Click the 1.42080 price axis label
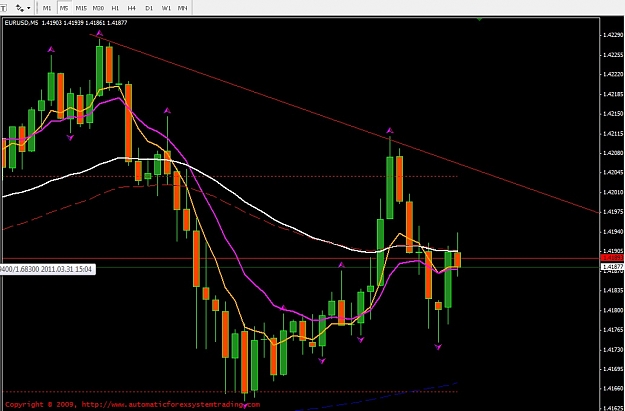The width and height of the screenshot is (625, 411). pos(613,153)
